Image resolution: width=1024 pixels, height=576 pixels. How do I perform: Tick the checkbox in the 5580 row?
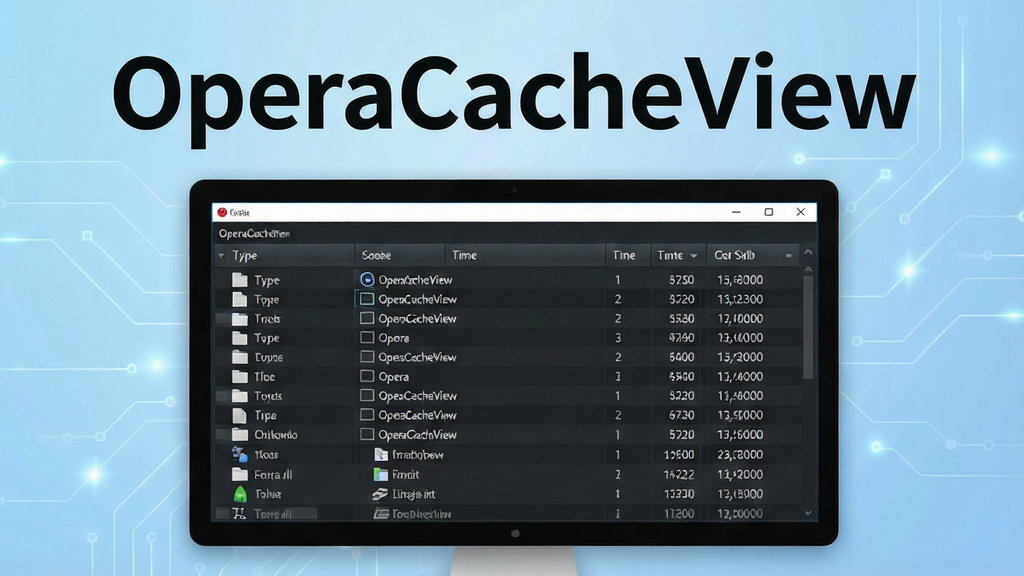click(x=367, y=319)
